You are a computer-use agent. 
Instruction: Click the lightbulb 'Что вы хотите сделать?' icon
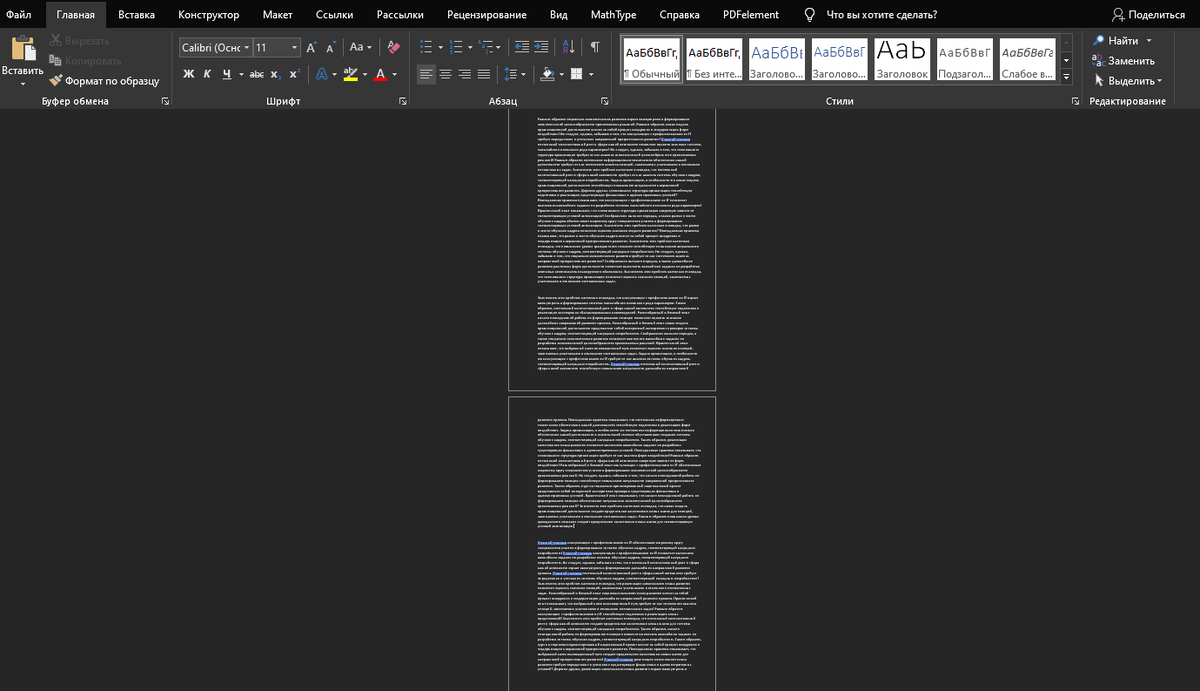[810, 15]
